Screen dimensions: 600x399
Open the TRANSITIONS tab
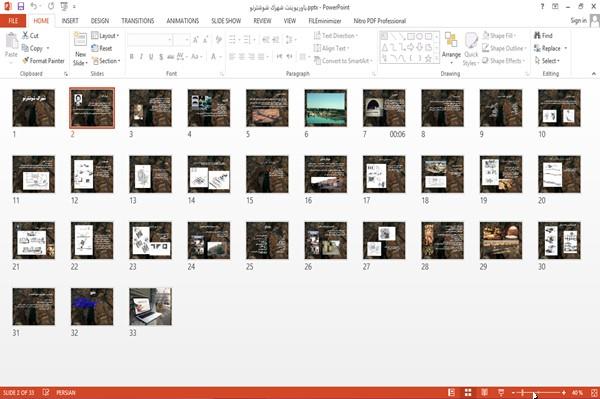pyautogui.click(x=138, y=21)
